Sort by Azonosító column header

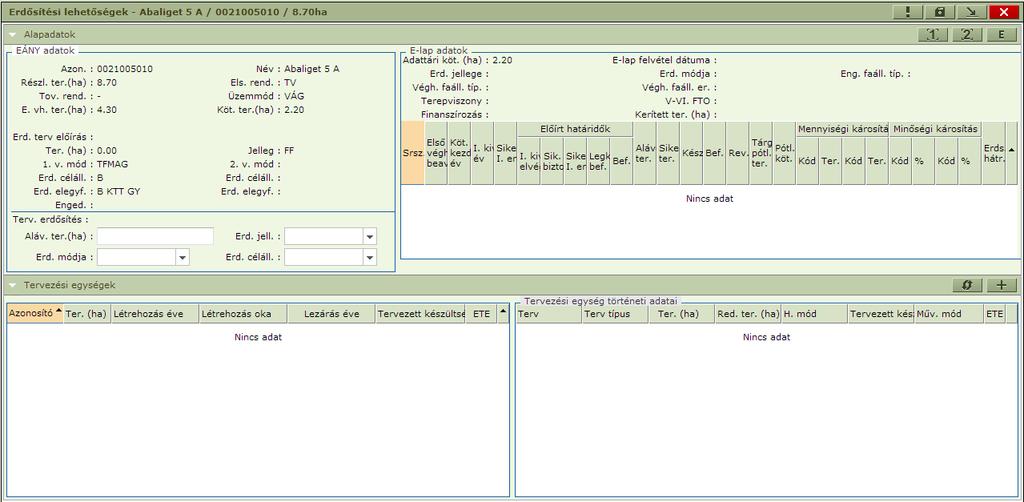[35, 314]
